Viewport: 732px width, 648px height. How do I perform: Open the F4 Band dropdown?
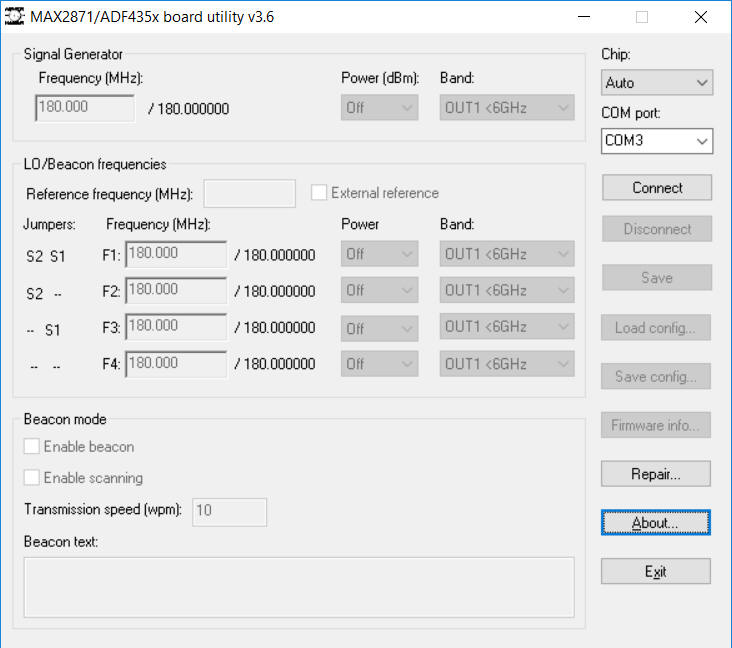pos(507,364)
